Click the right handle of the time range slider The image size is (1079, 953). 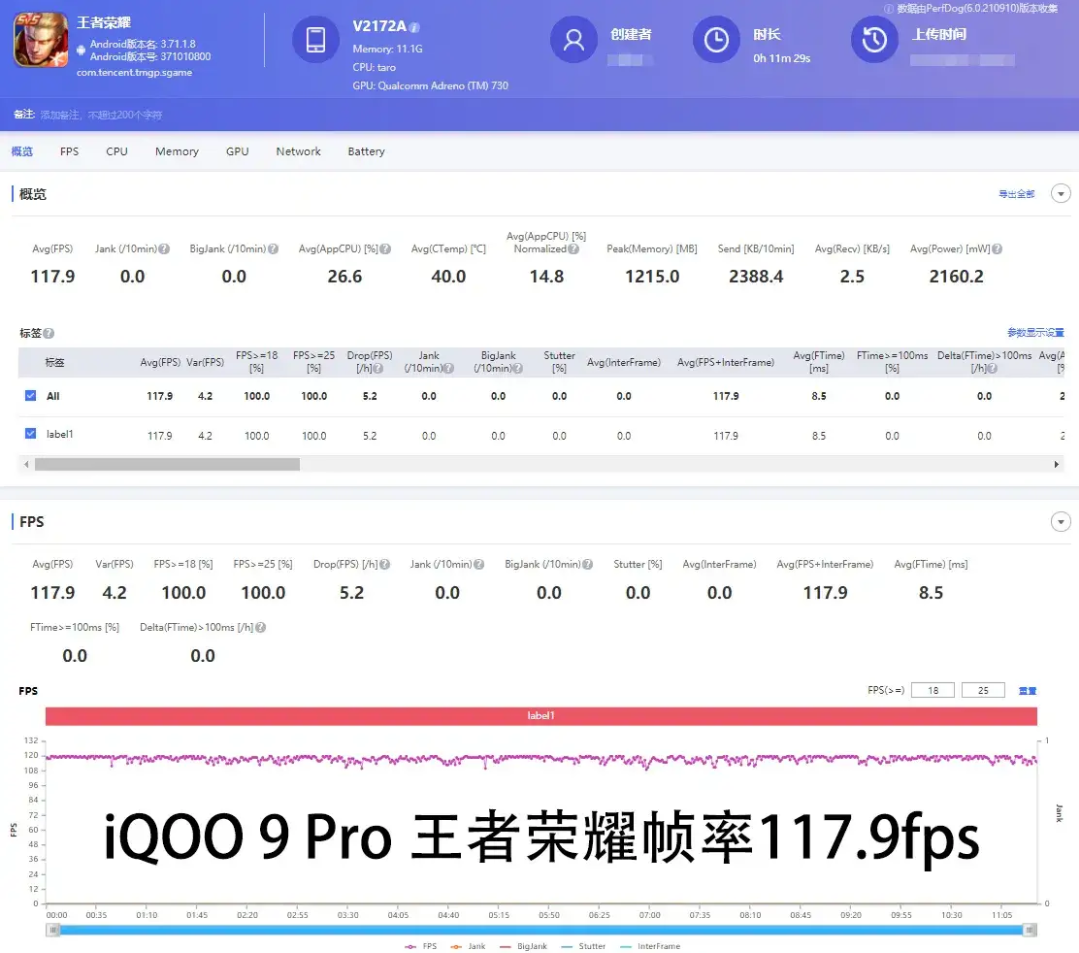[x=1029, y=930]
